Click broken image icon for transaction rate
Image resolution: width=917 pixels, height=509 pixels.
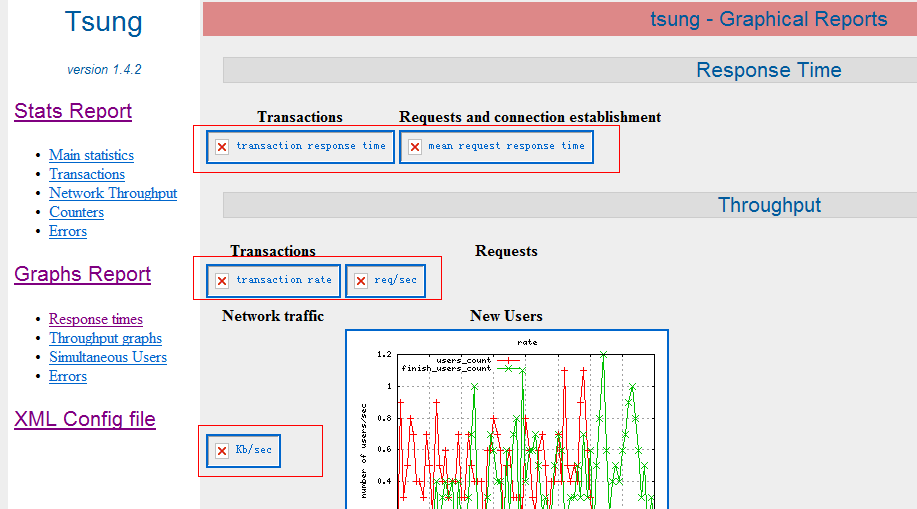click(x=222, y=281)
